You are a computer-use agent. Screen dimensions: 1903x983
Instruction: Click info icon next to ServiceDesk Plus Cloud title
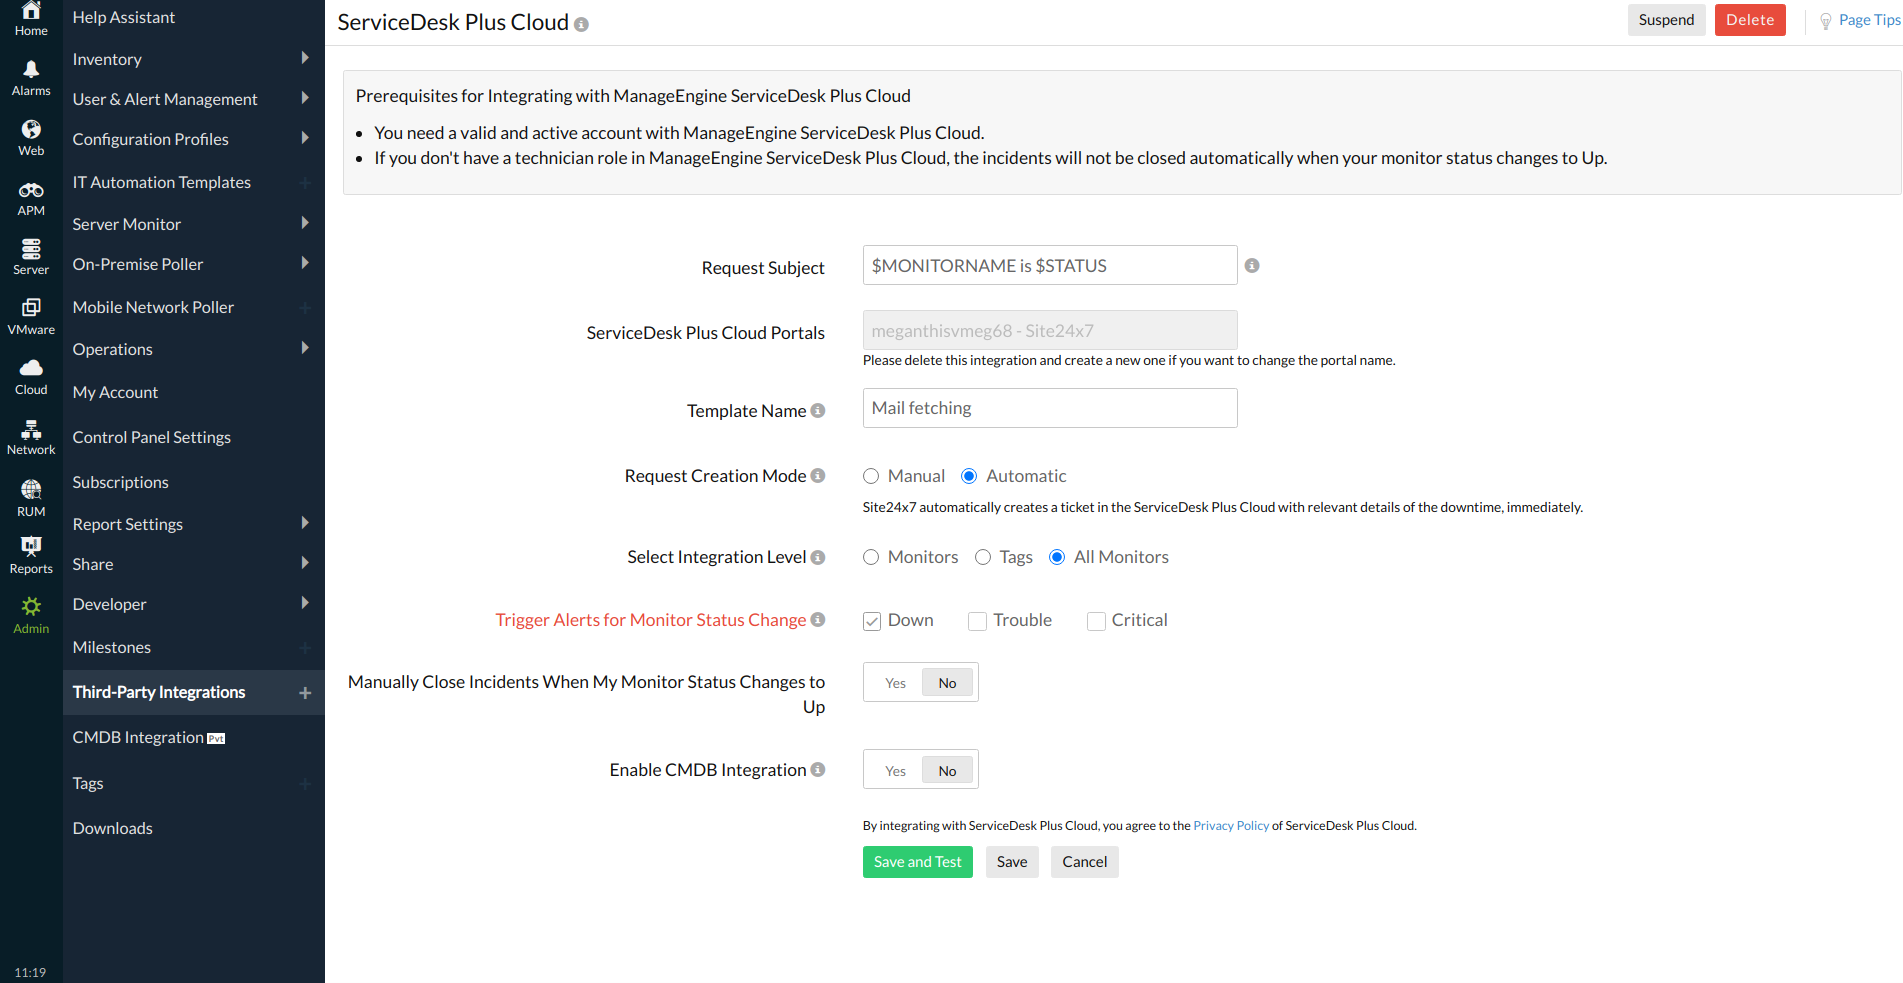coord(581,24)
